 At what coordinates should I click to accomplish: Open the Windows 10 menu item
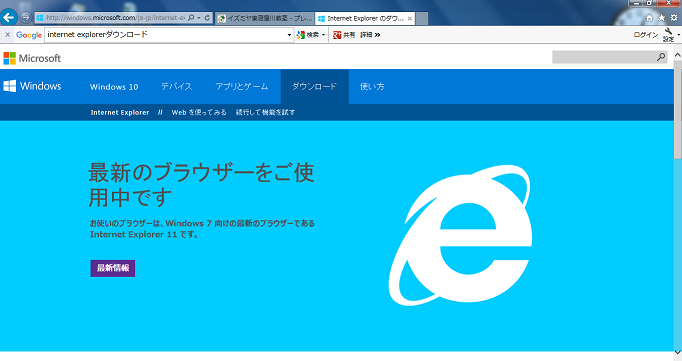click(x=114, y=87)
